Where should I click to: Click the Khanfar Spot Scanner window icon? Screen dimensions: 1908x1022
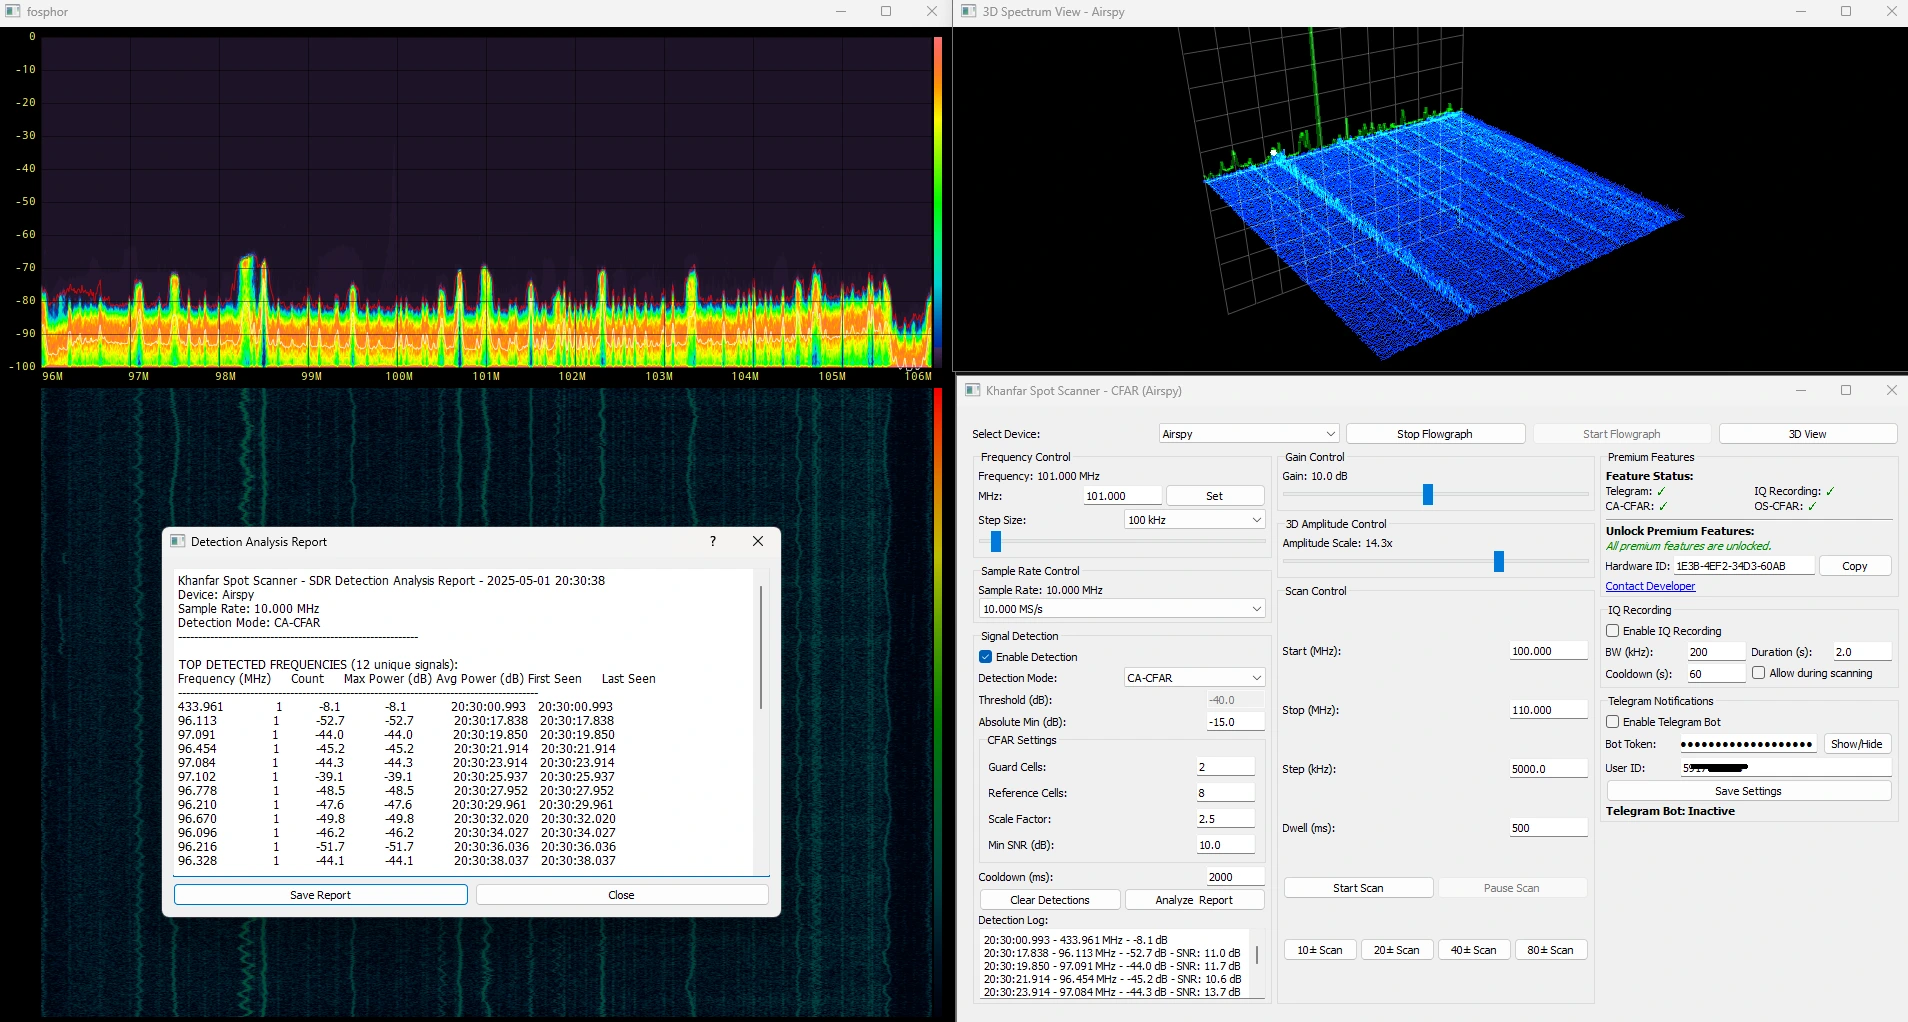click(972, 390)
